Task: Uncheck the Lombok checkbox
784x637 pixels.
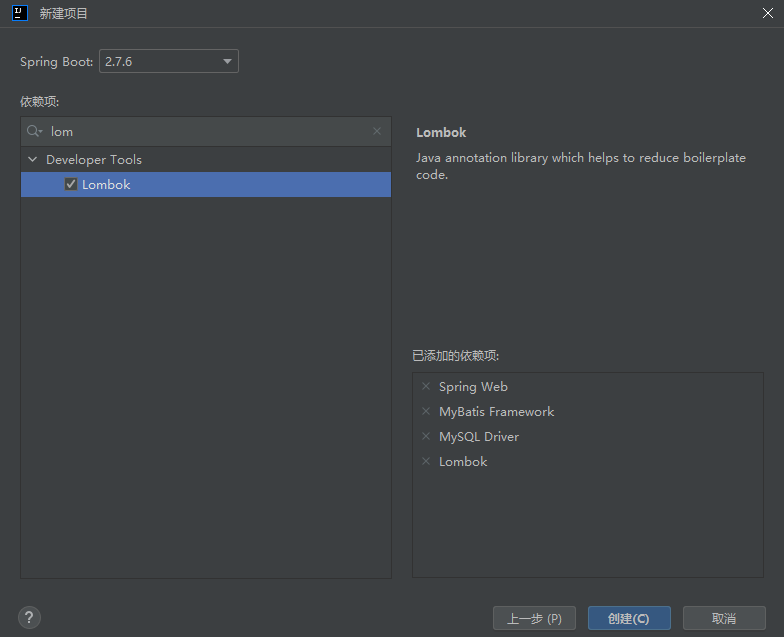Action: coord(71,184)
